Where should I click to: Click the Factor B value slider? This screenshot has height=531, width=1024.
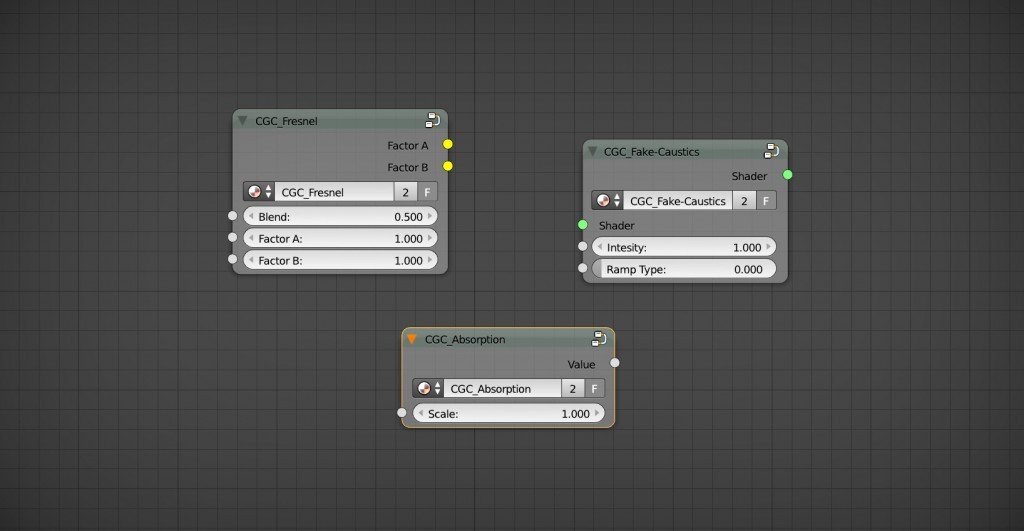(x=340, y=260)
